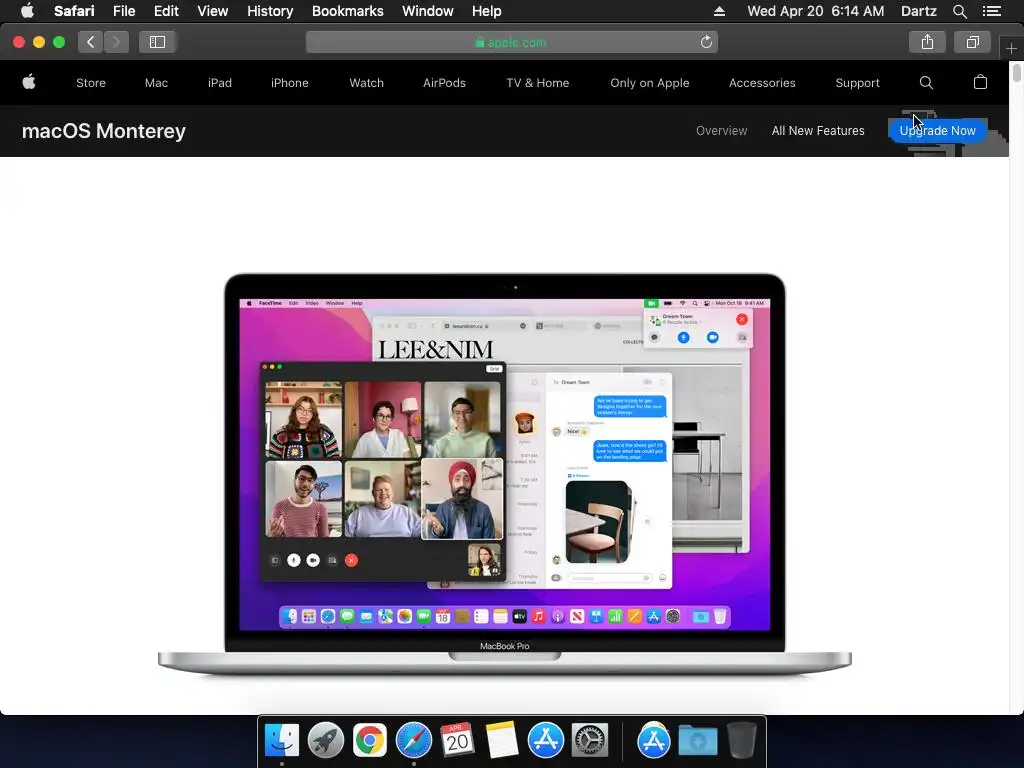Go to the Mac section
1024x768 pixels.
click(x=156, y=83)
